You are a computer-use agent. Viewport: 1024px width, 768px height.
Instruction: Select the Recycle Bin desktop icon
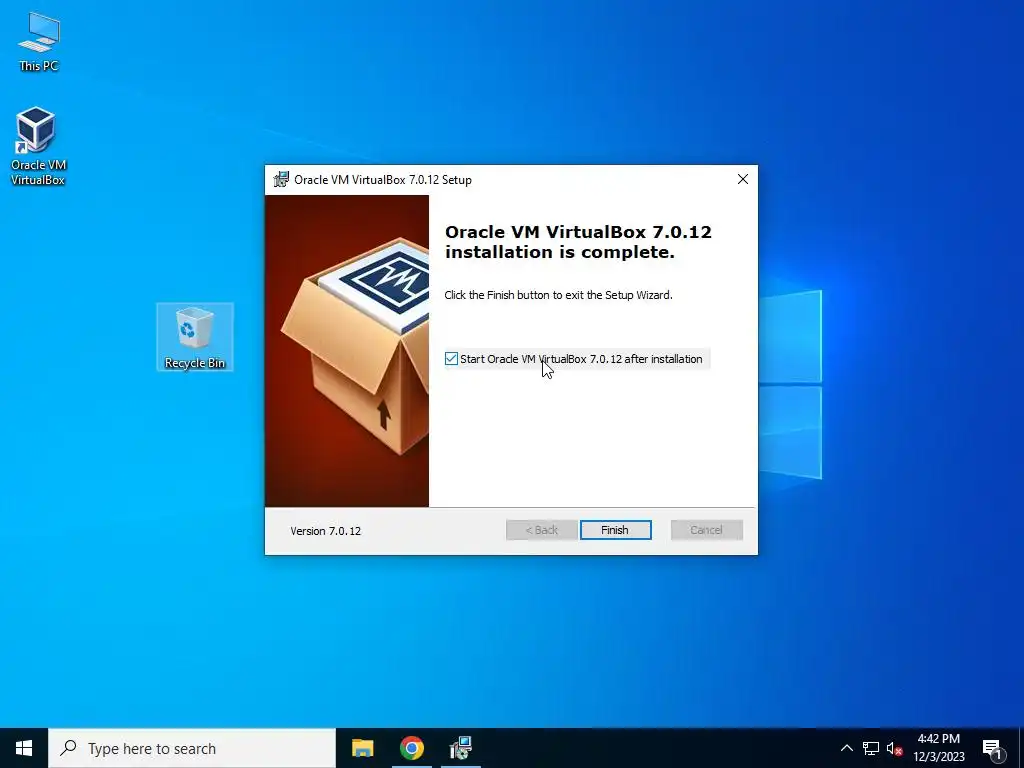pos(195,337)
